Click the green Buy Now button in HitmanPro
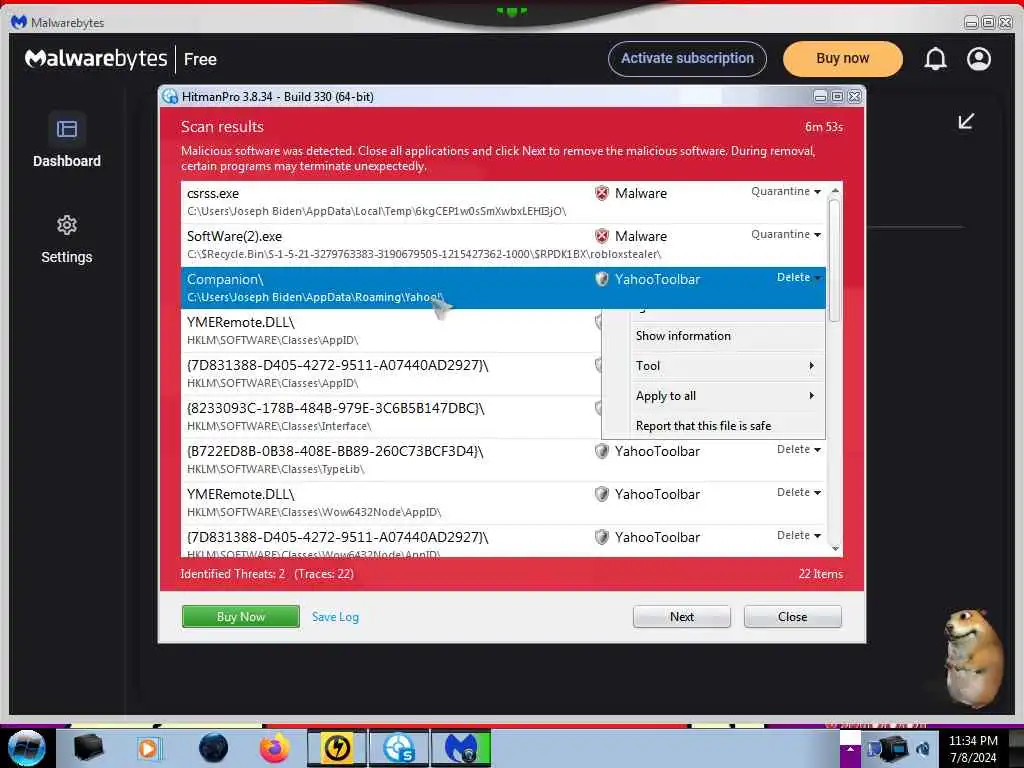Screen dimensions: 1024x768 [x=240, y=616]
